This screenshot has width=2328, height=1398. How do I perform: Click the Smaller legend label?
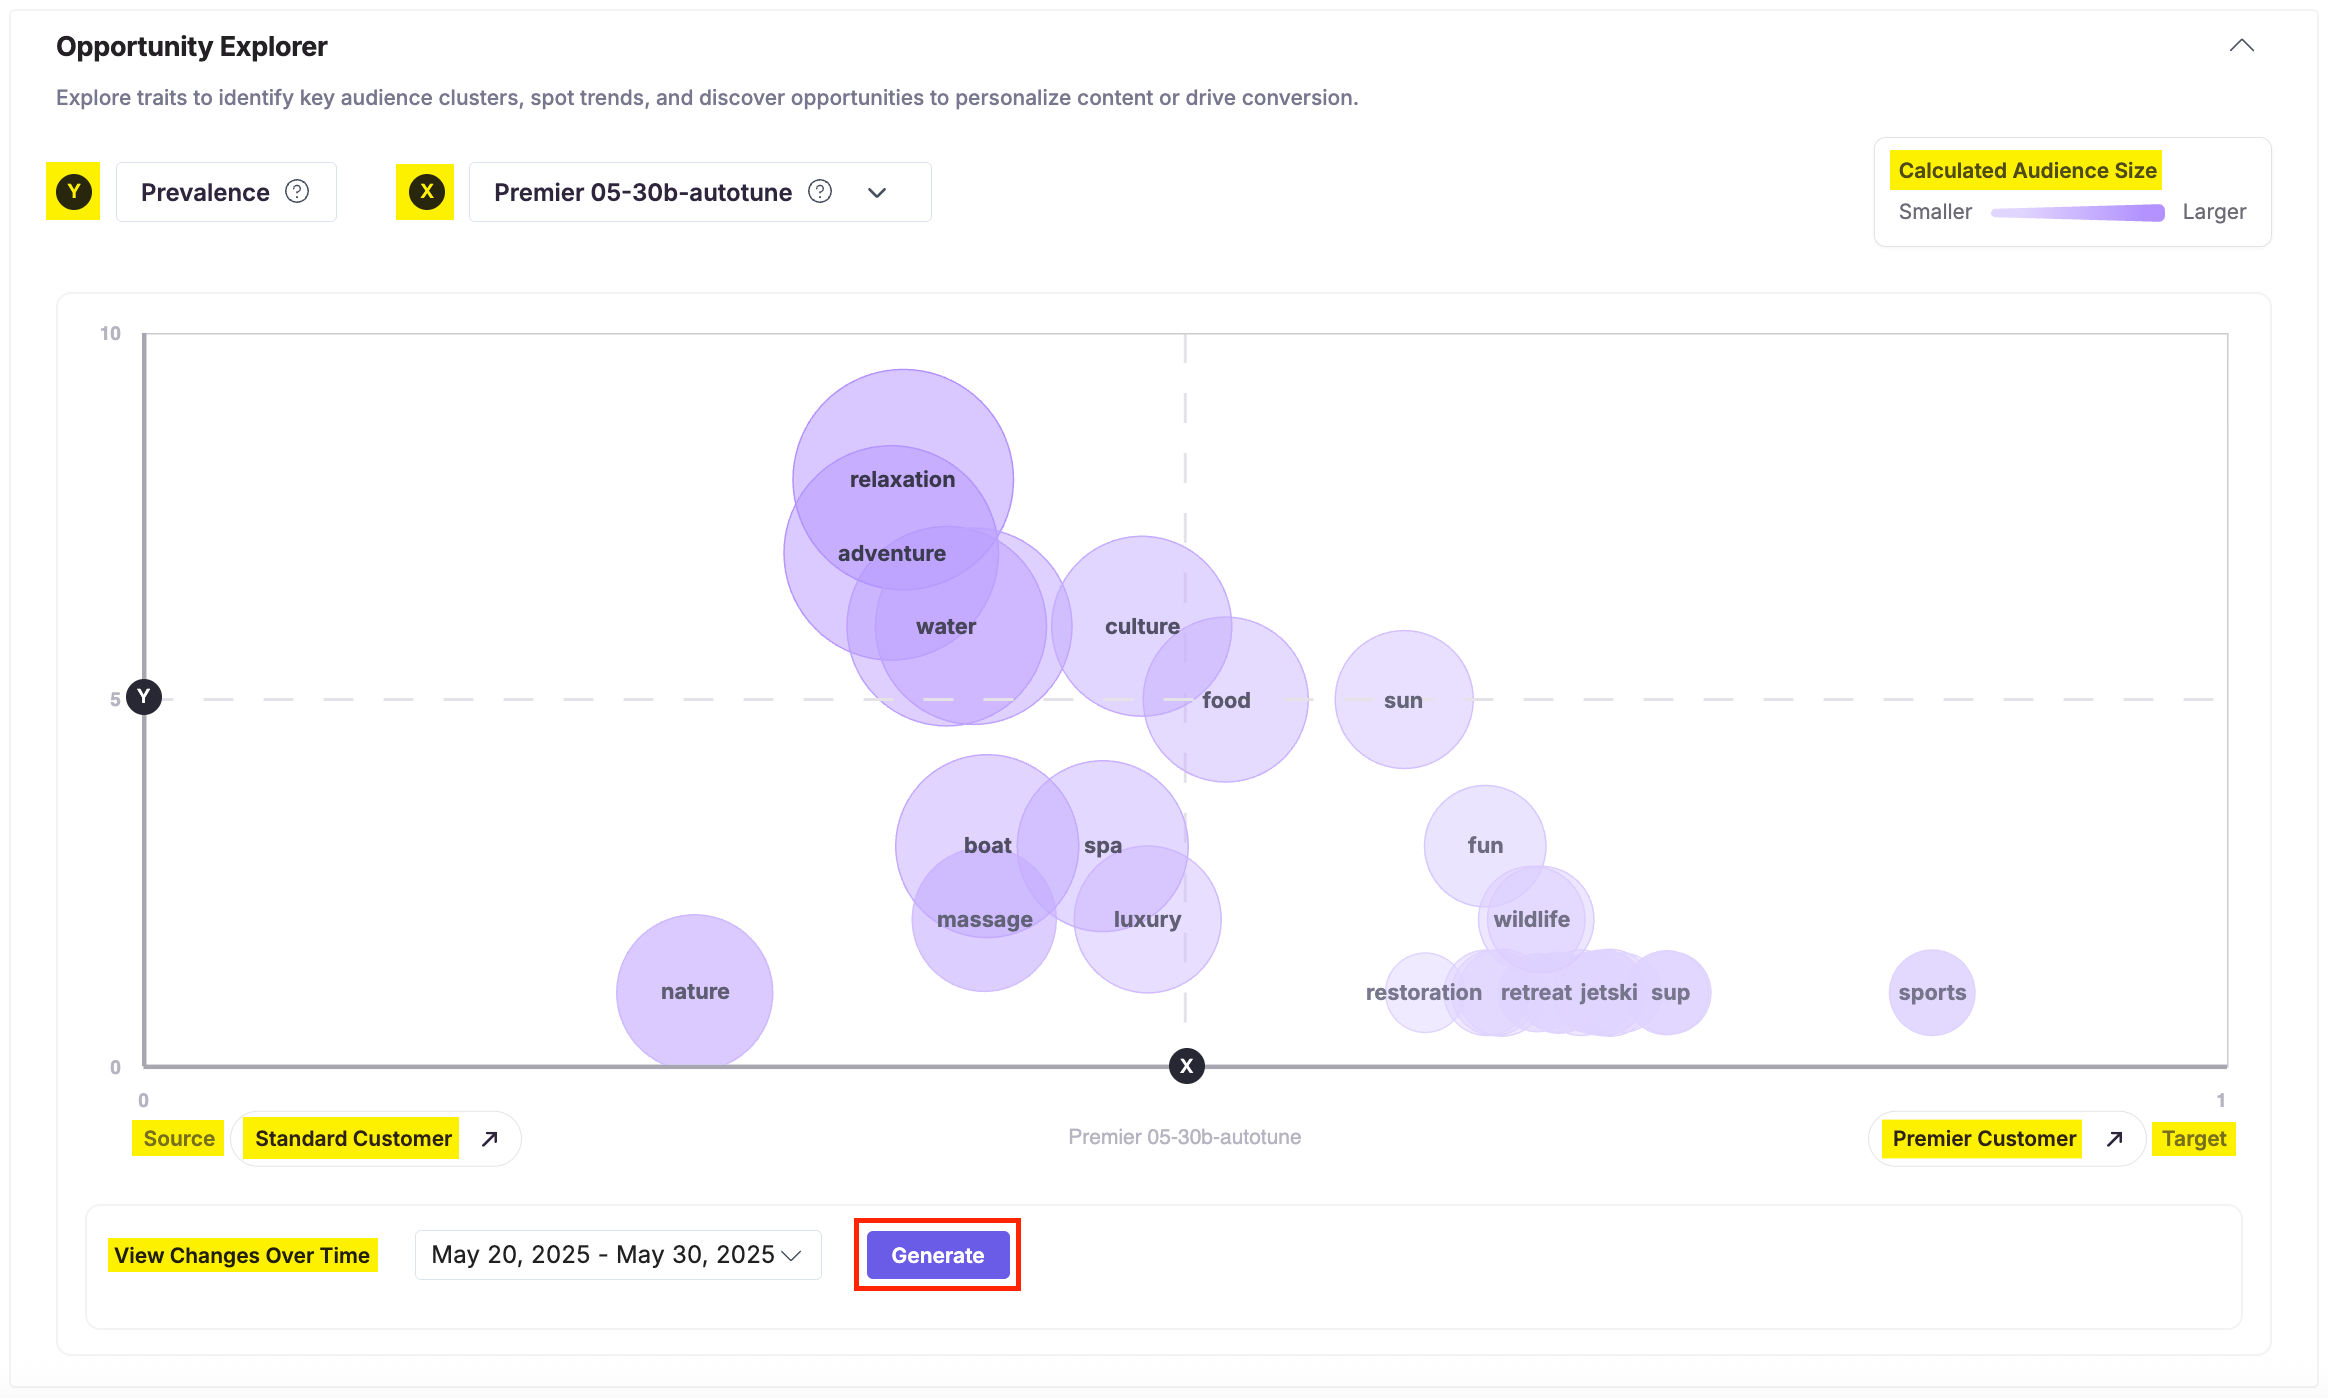click(x=1935, y=212)
